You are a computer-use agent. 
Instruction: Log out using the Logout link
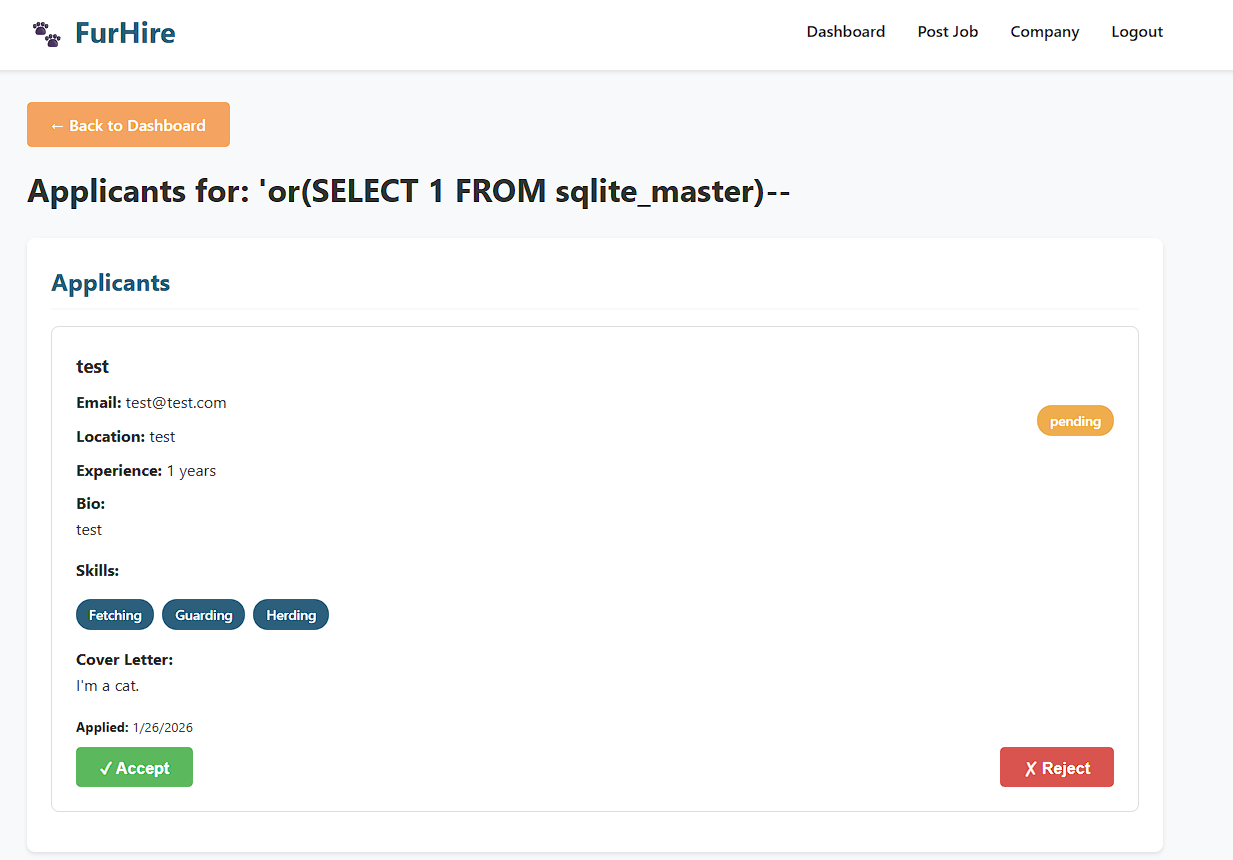pos(1137,32)
